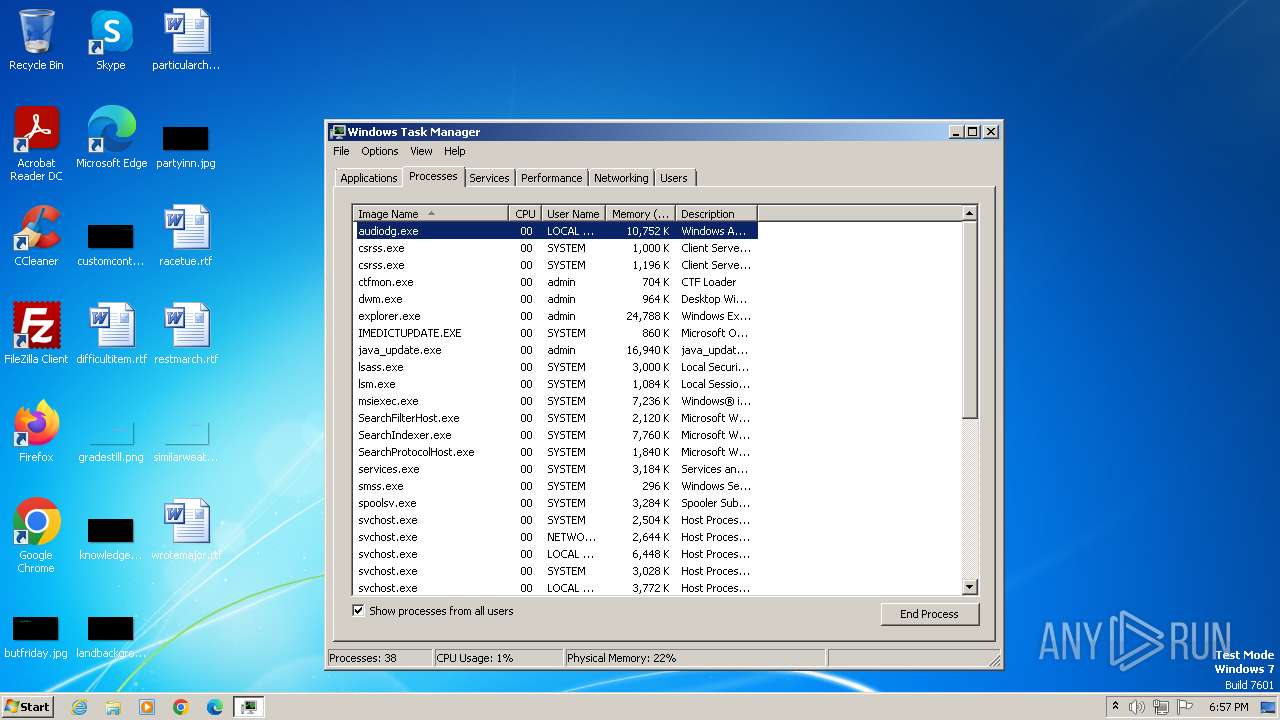Image resolution: width=1280 pixels, height=720 pixels.
Task: Sort by the Memory column header
Action: 641,214
